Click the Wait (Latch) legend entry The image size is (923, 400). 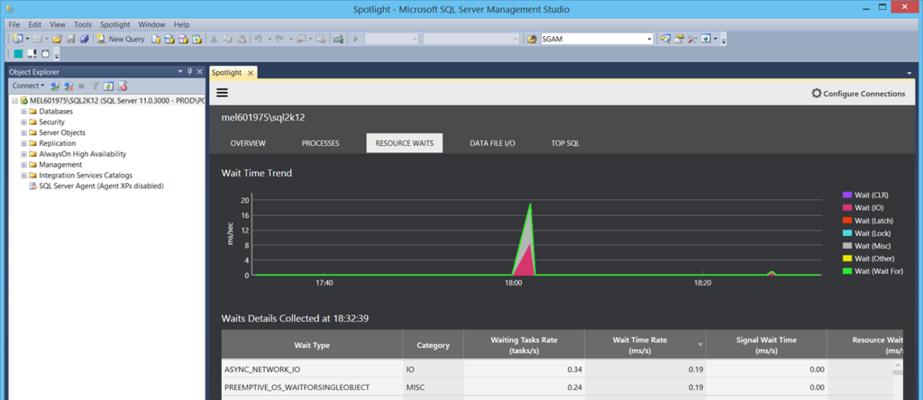coord(868,221)
